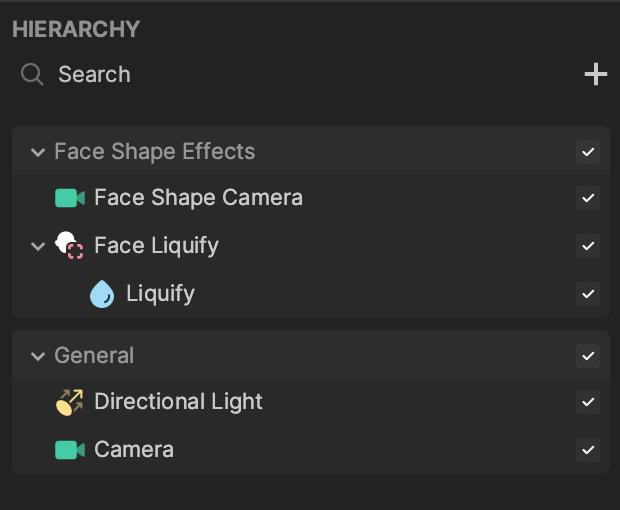Toggle off the Face Liquify checkbox

(588, 246)
